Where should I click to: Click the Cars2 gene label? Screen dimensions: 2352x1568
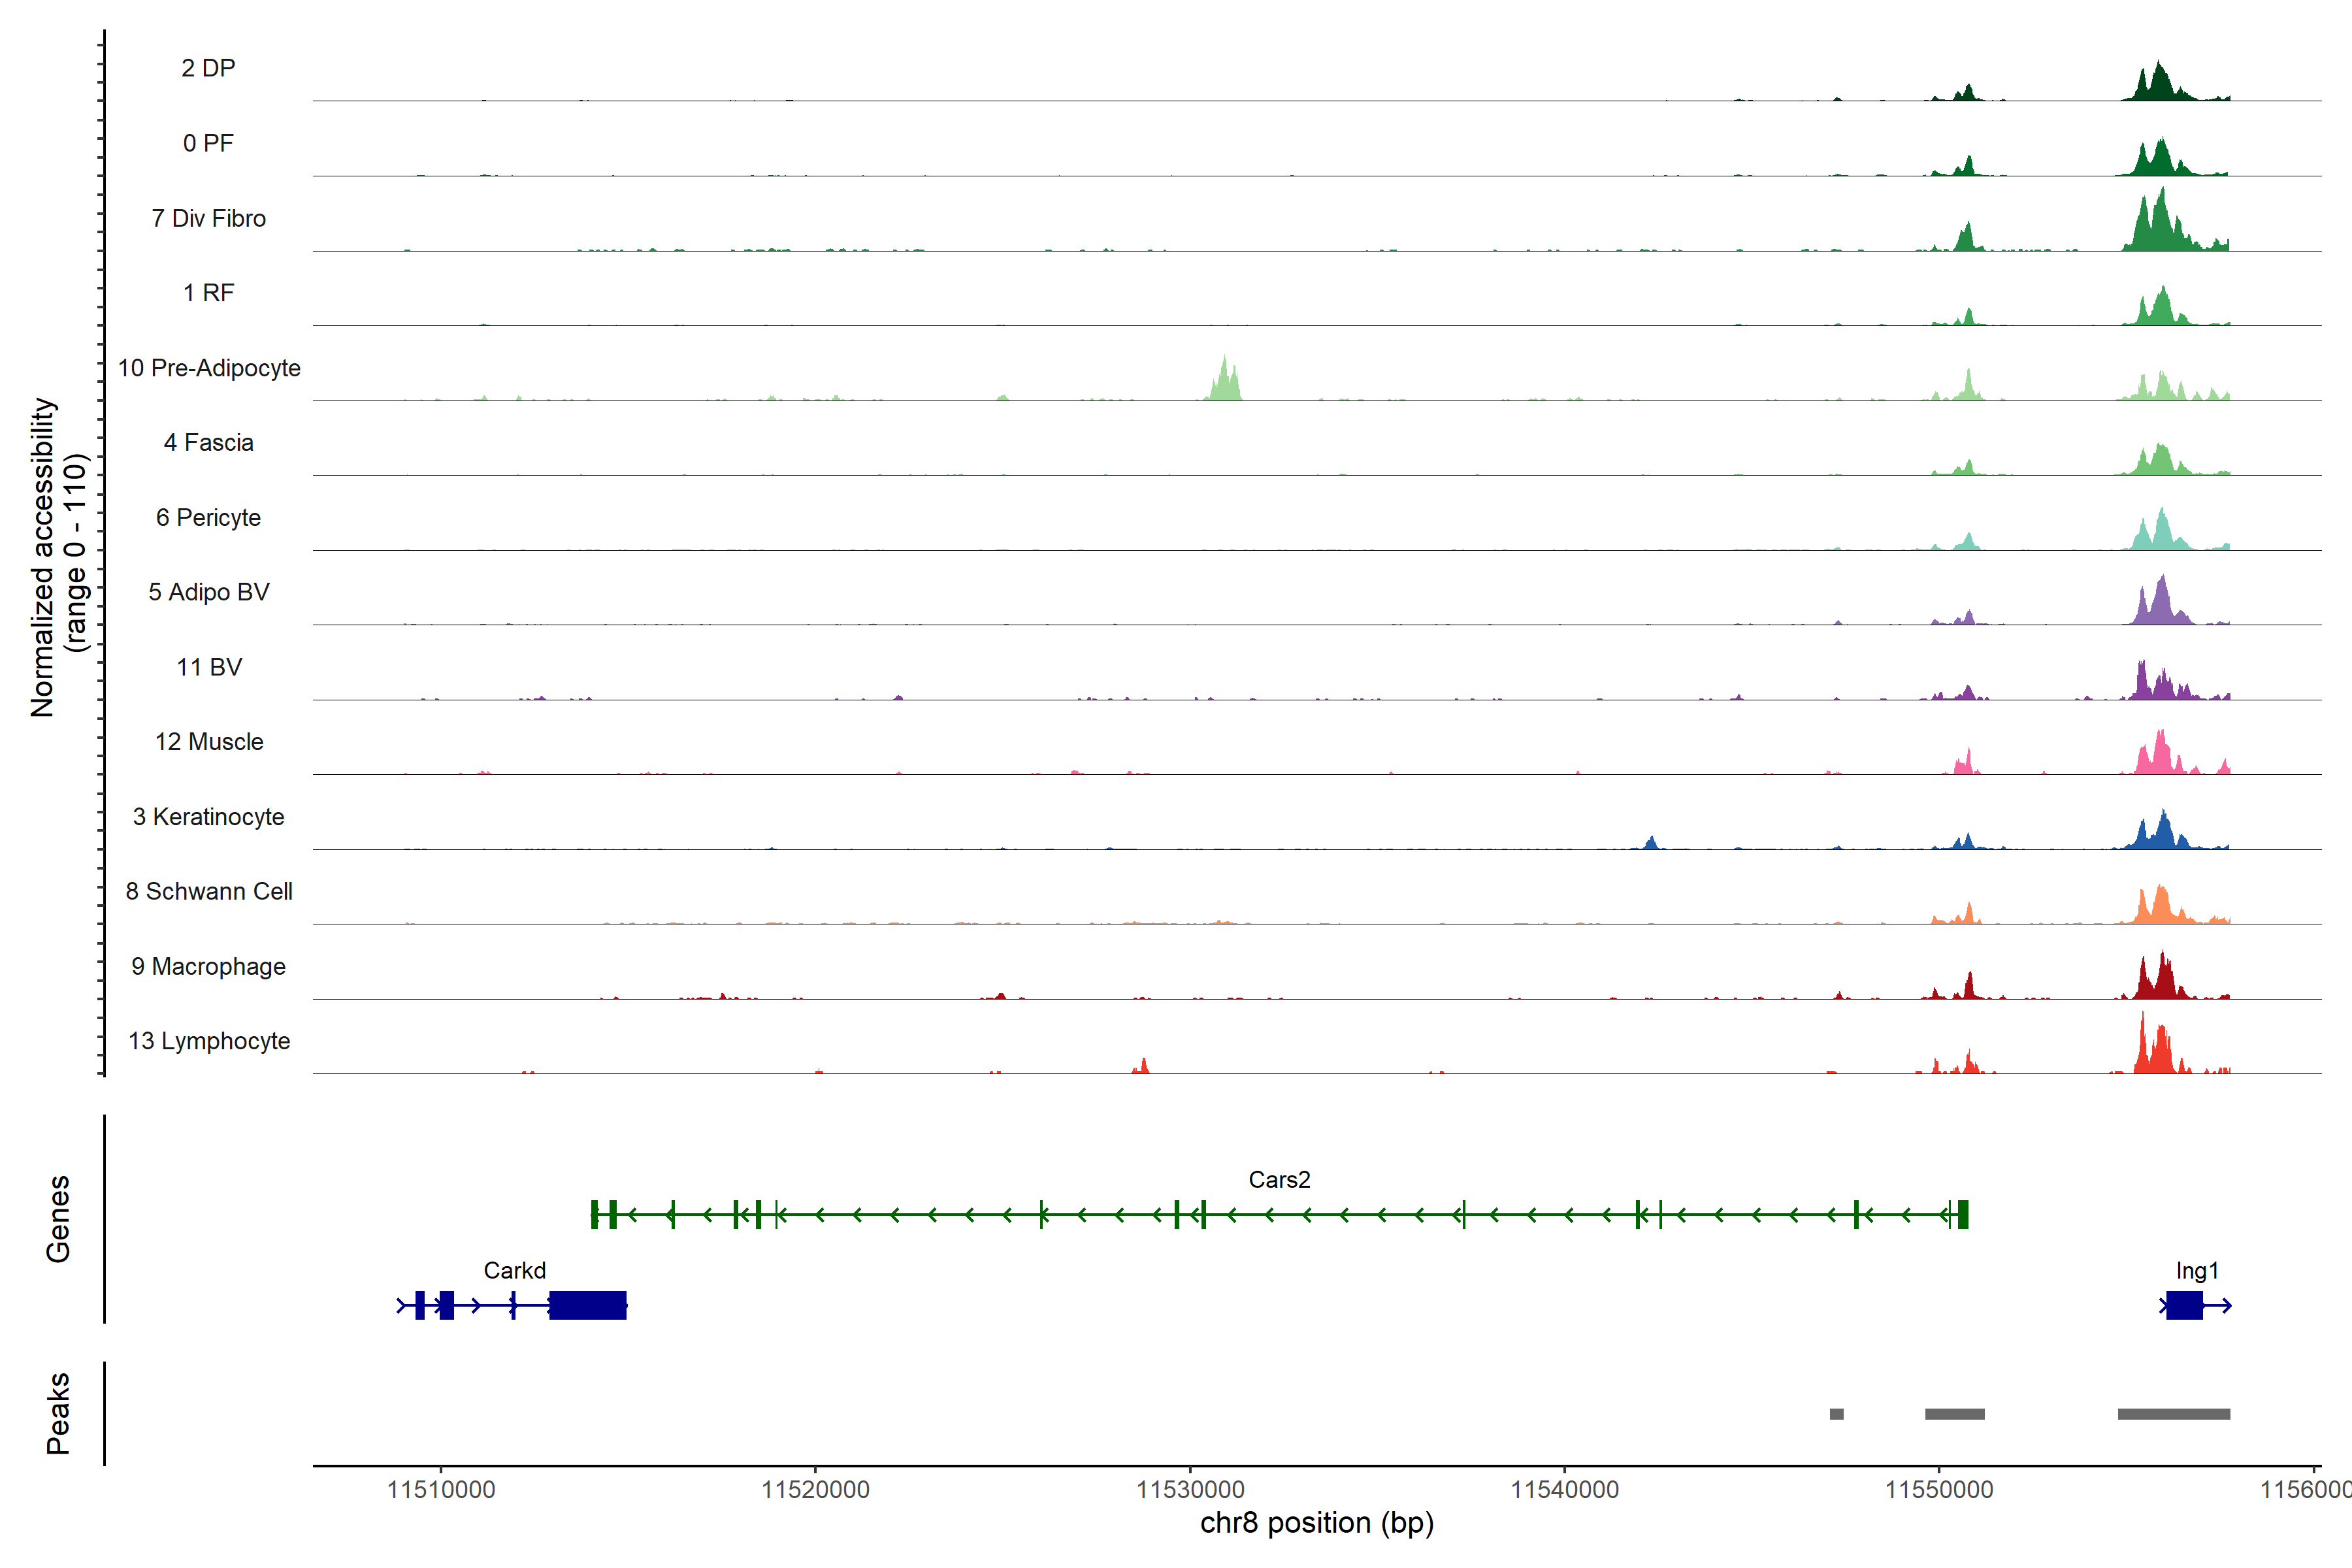[1279, 1179]
